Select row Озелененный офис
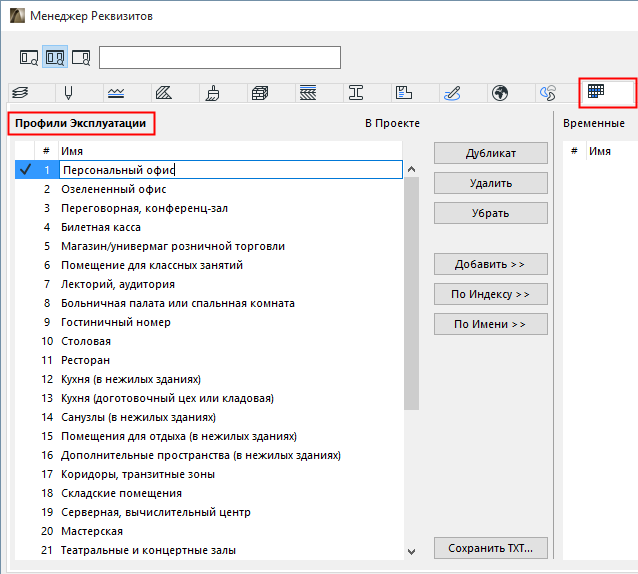The width and height of the screenshot is (638, 574). point(208,189)
